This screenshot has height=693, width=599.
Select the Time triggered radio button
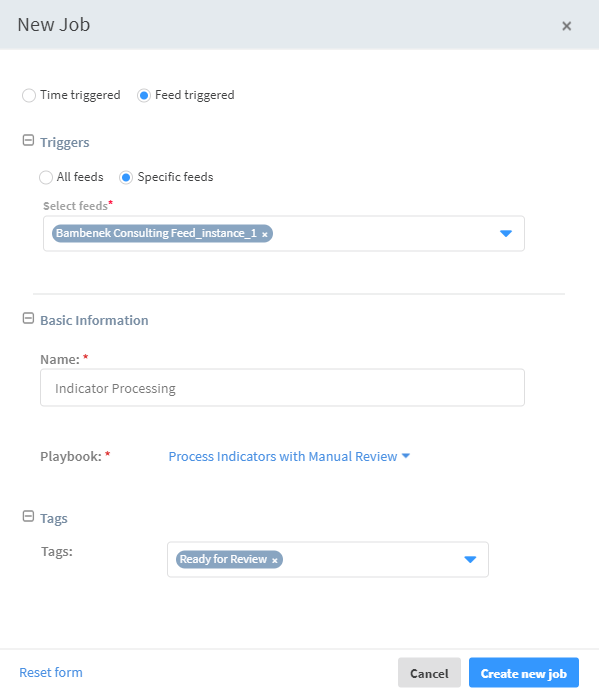pyautogui.click(x=29, y=95)
